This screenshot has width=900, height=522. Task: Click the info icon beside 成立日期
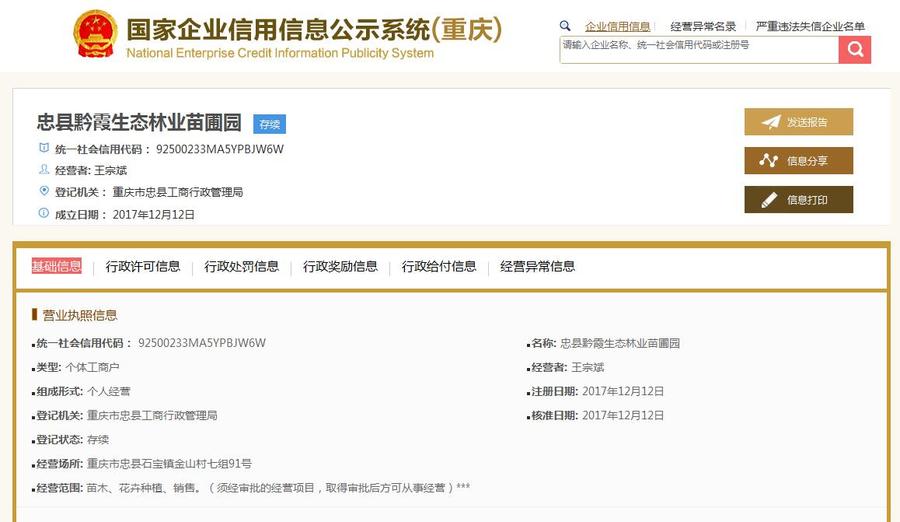click(x=44, y=213)
